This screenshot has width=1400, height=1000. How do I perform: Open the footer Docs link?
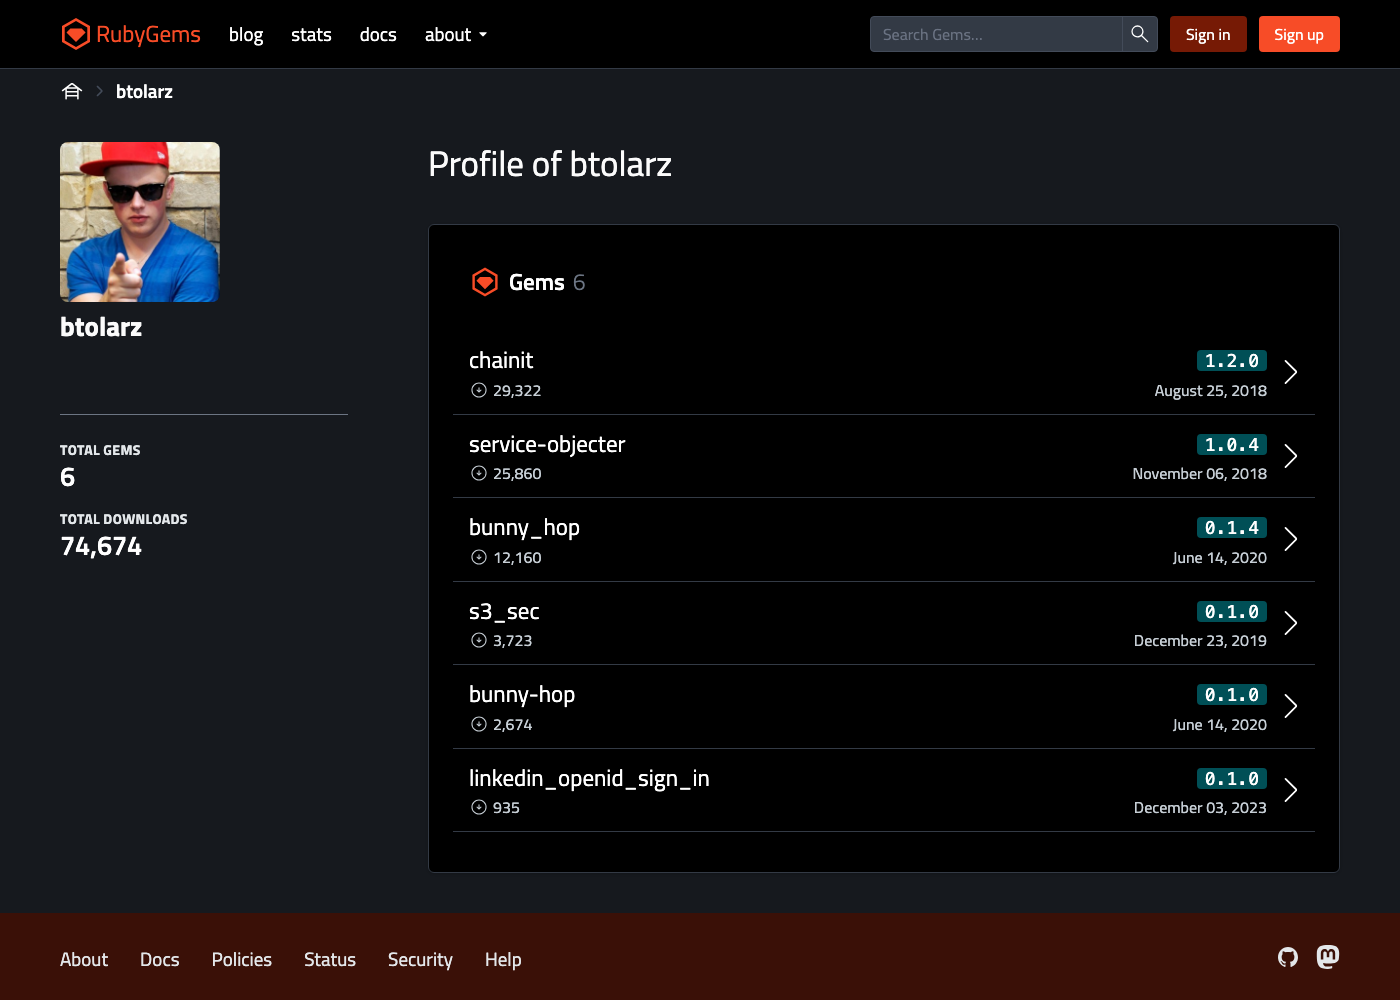(160, 959)
